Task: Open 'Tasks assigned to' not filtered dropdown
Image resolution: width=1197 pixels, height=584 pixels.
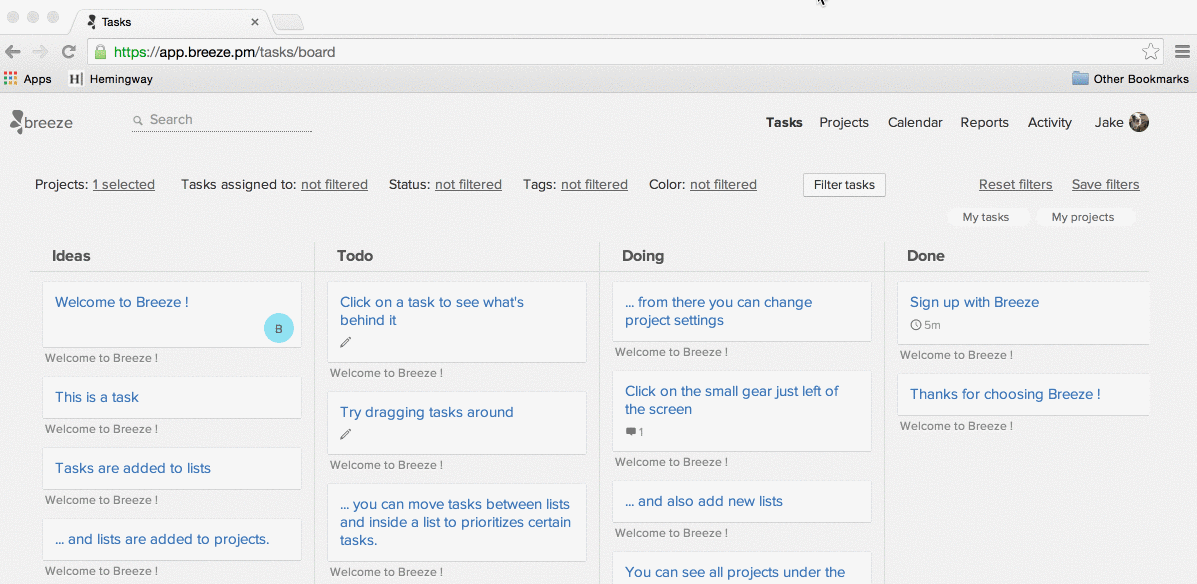Action: click(334, 184)
